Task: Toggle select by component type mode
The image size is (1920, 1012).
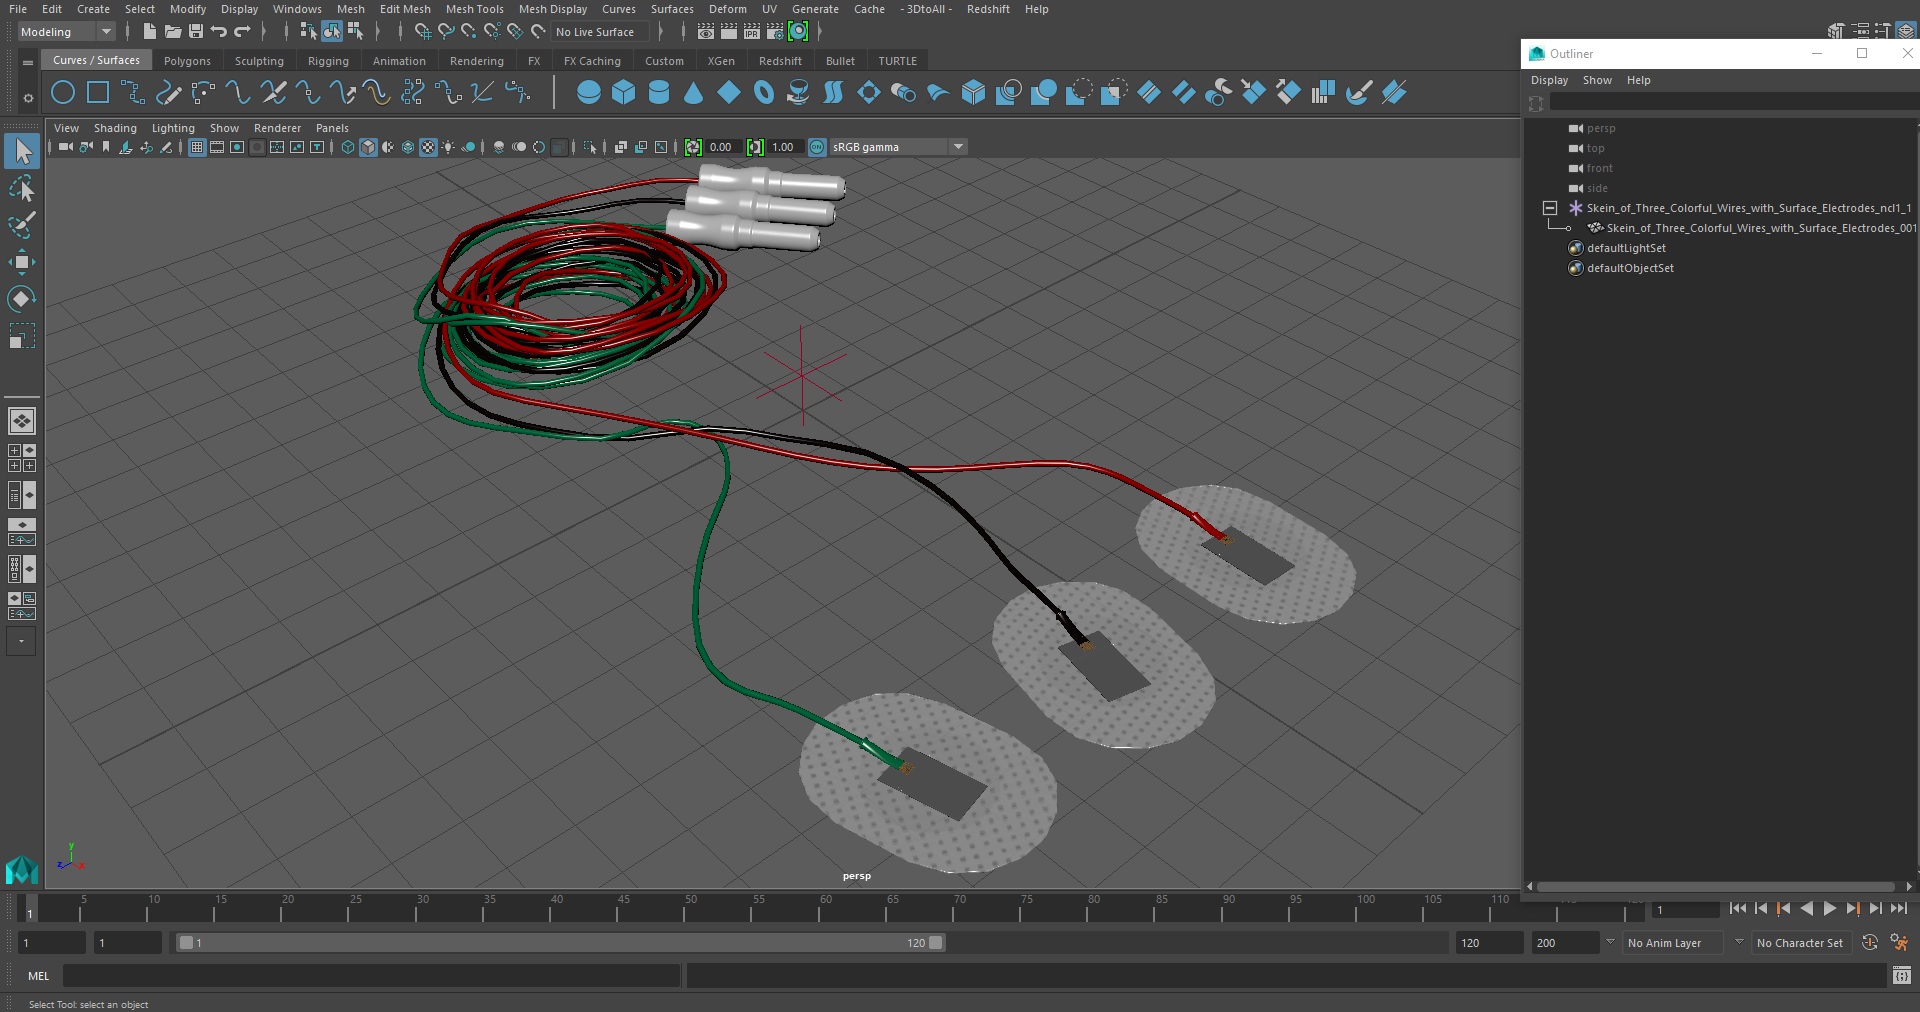Action: [x=355, y=32]
